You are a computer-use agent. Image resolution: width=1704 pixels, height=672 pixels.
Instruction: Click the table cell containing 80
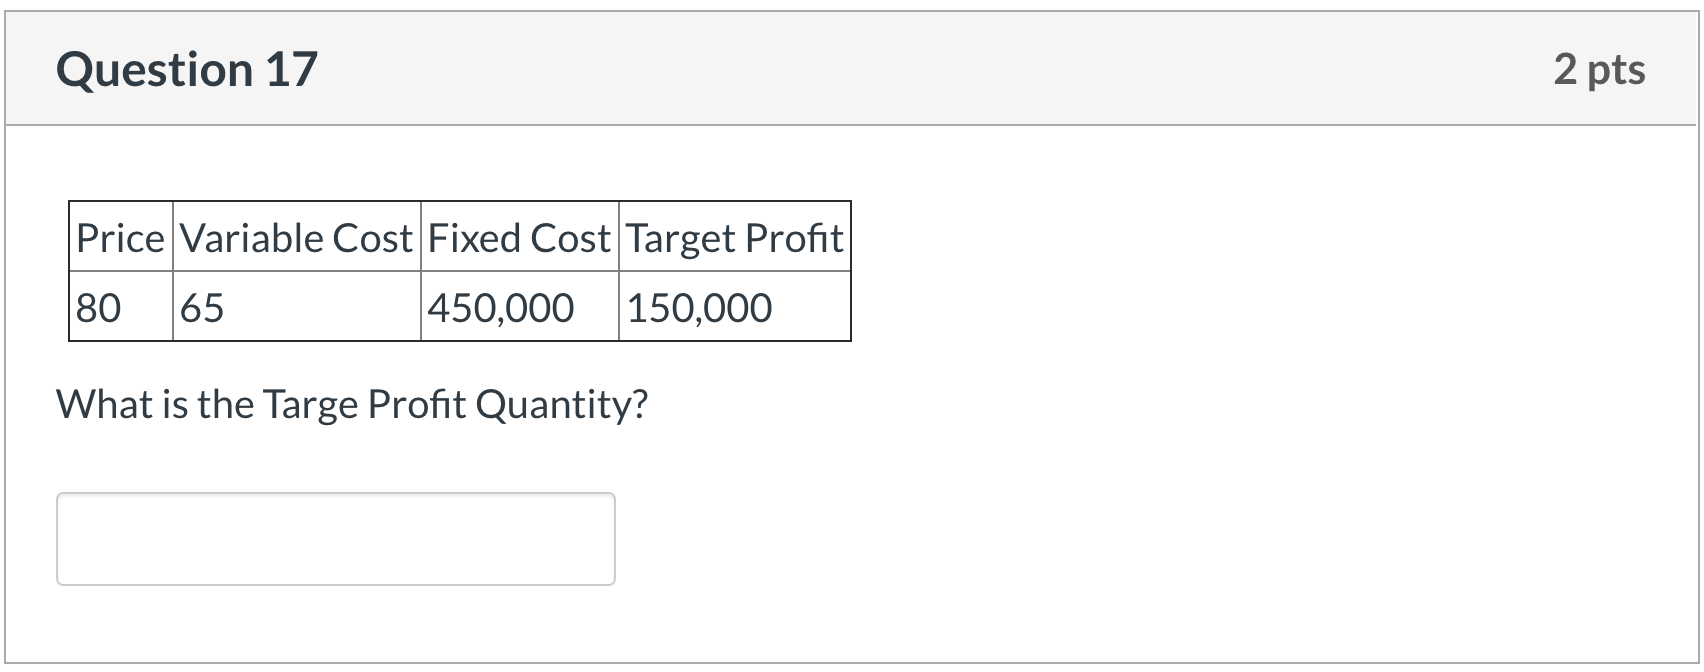click(98, 306)
